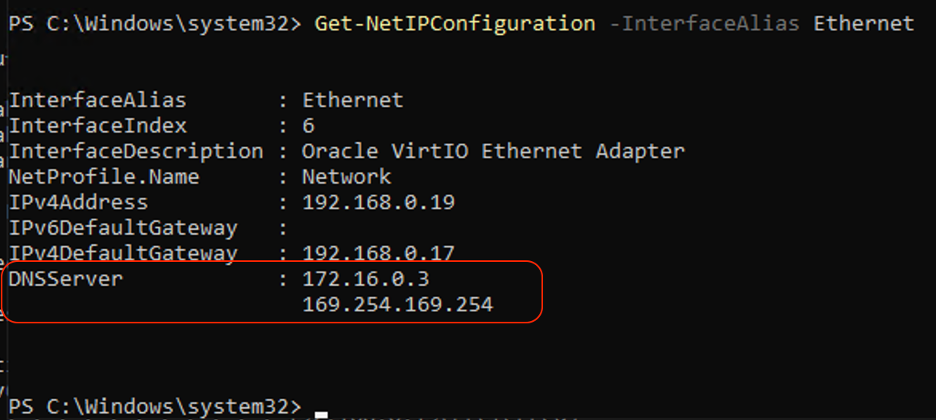Click Oracle VirtIO Ethernet Adapter text
Image resolution: width=936 pixels, height=420 pixels.
coord(493,151)
